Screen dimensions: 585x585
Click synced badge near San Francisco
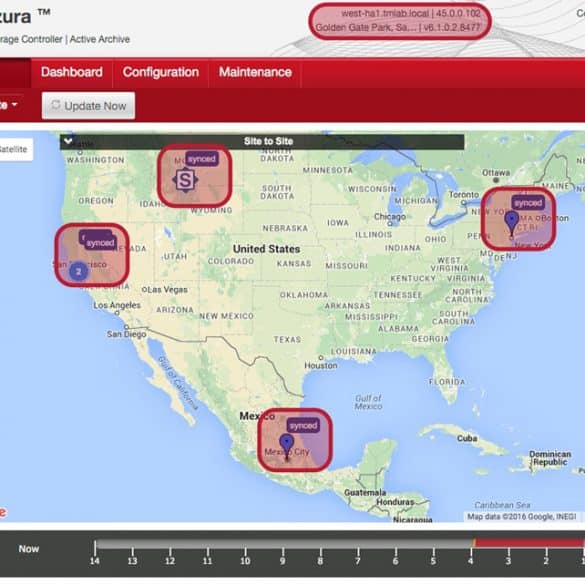click(100, 243)
